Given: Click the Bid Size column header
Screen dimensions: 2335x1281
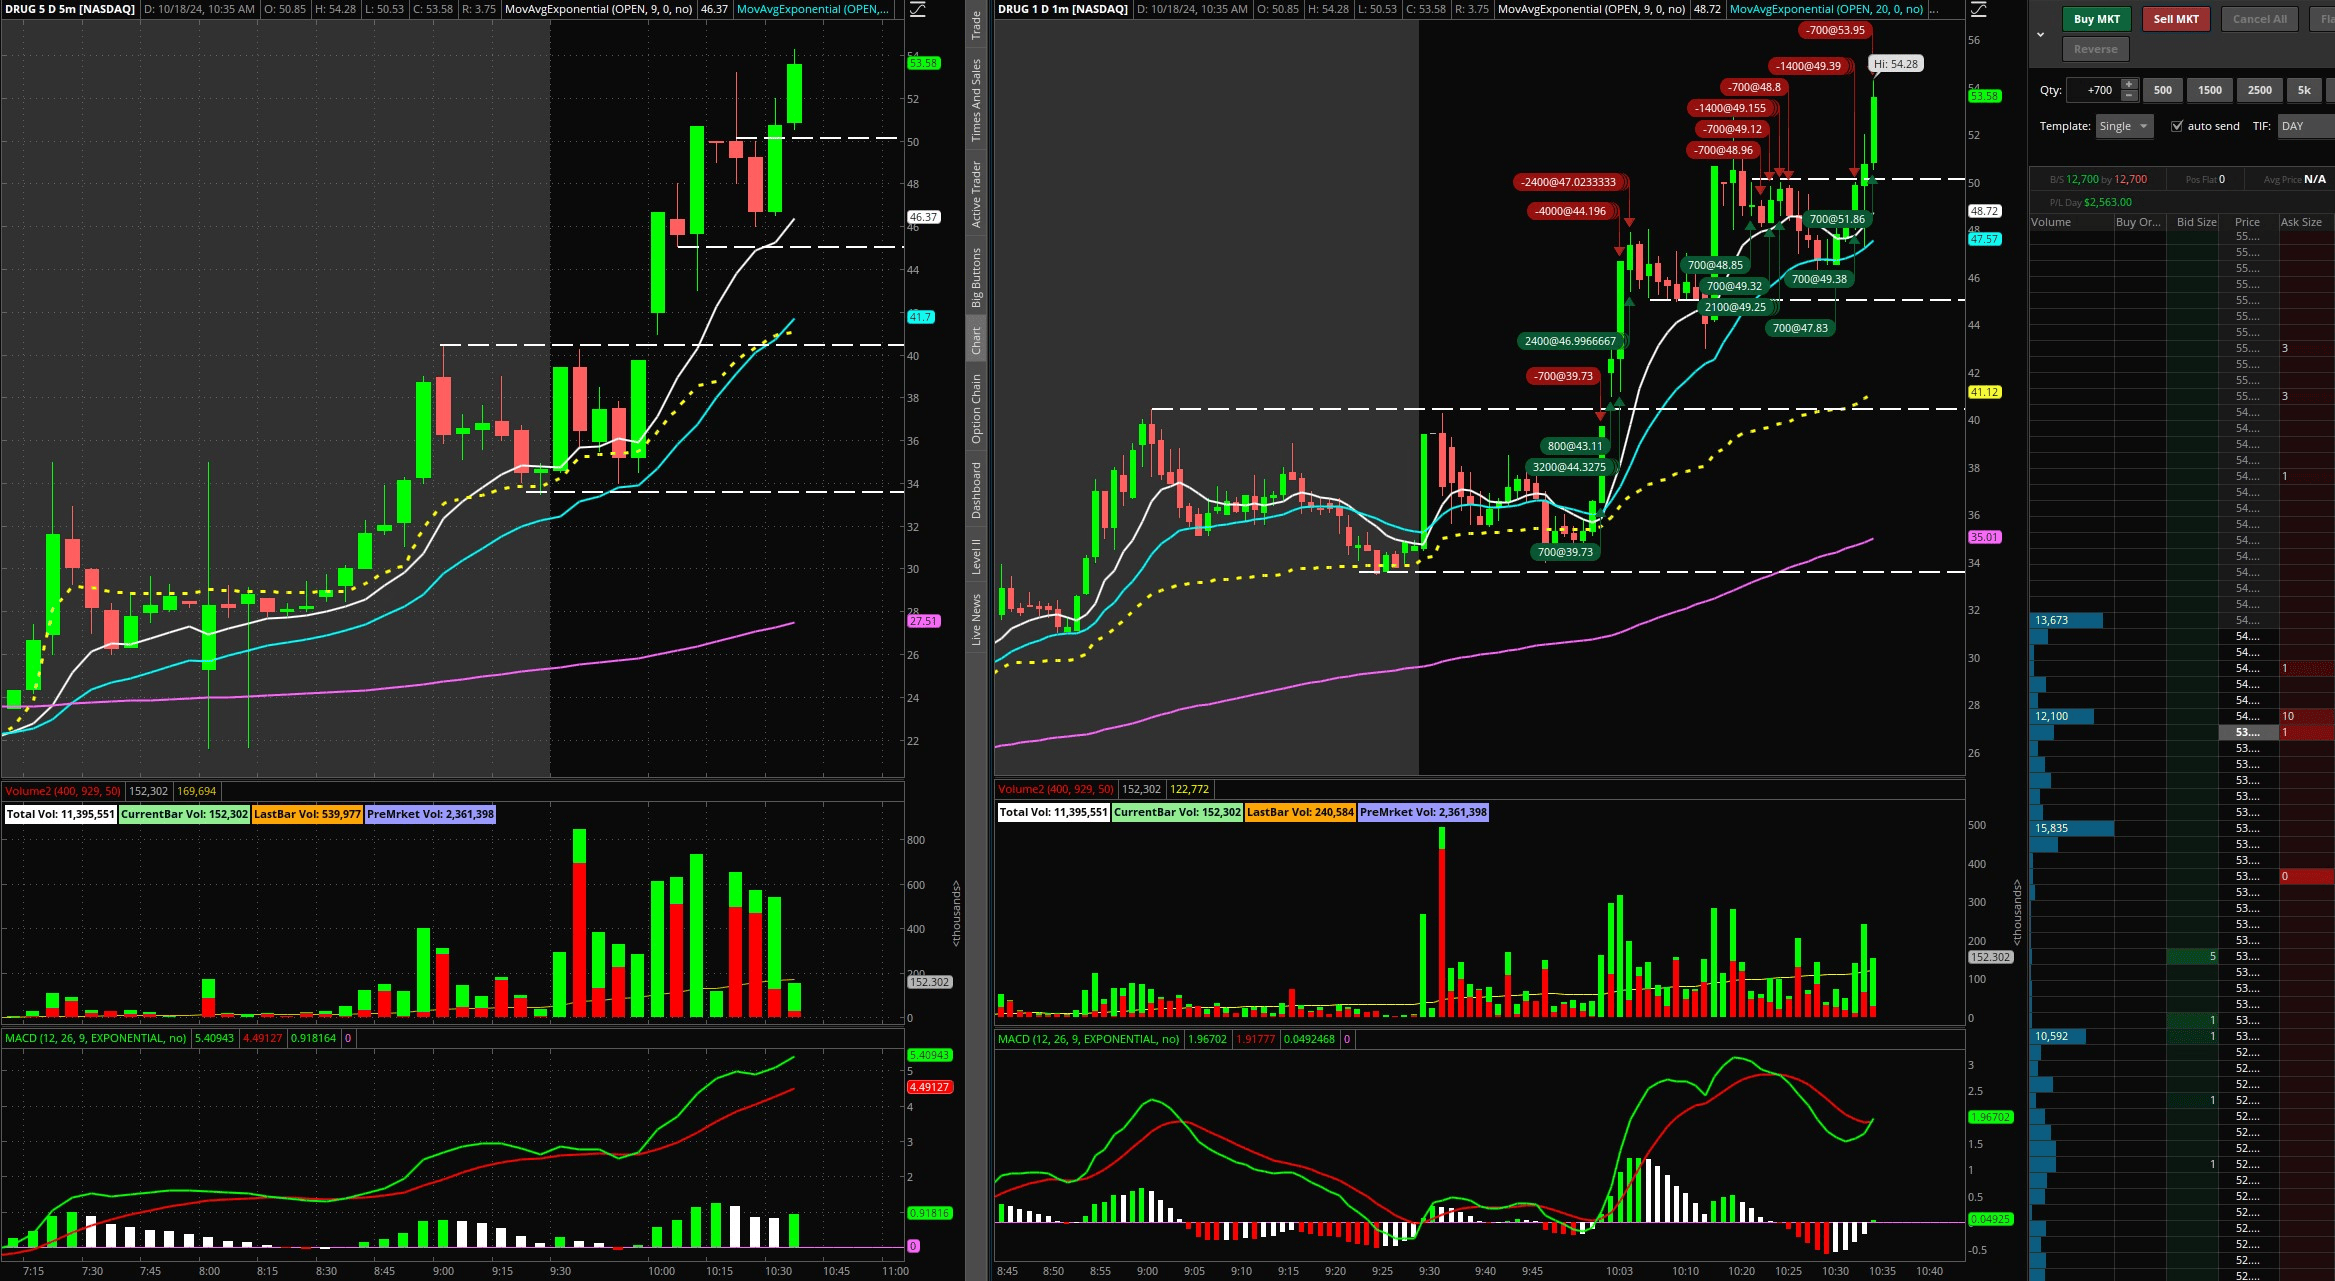Looking at the screenshot, I should click(2196, 222).
